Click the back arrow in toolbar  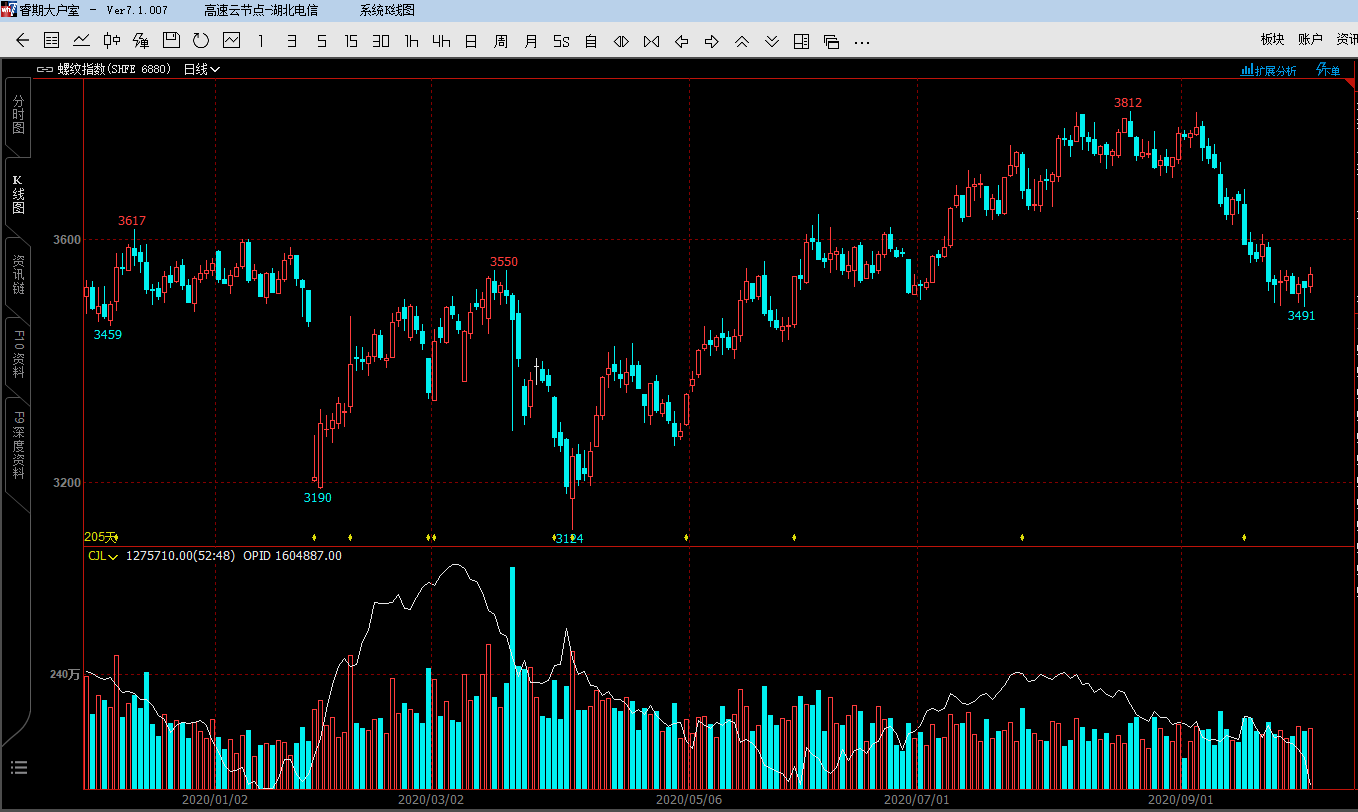23,41
